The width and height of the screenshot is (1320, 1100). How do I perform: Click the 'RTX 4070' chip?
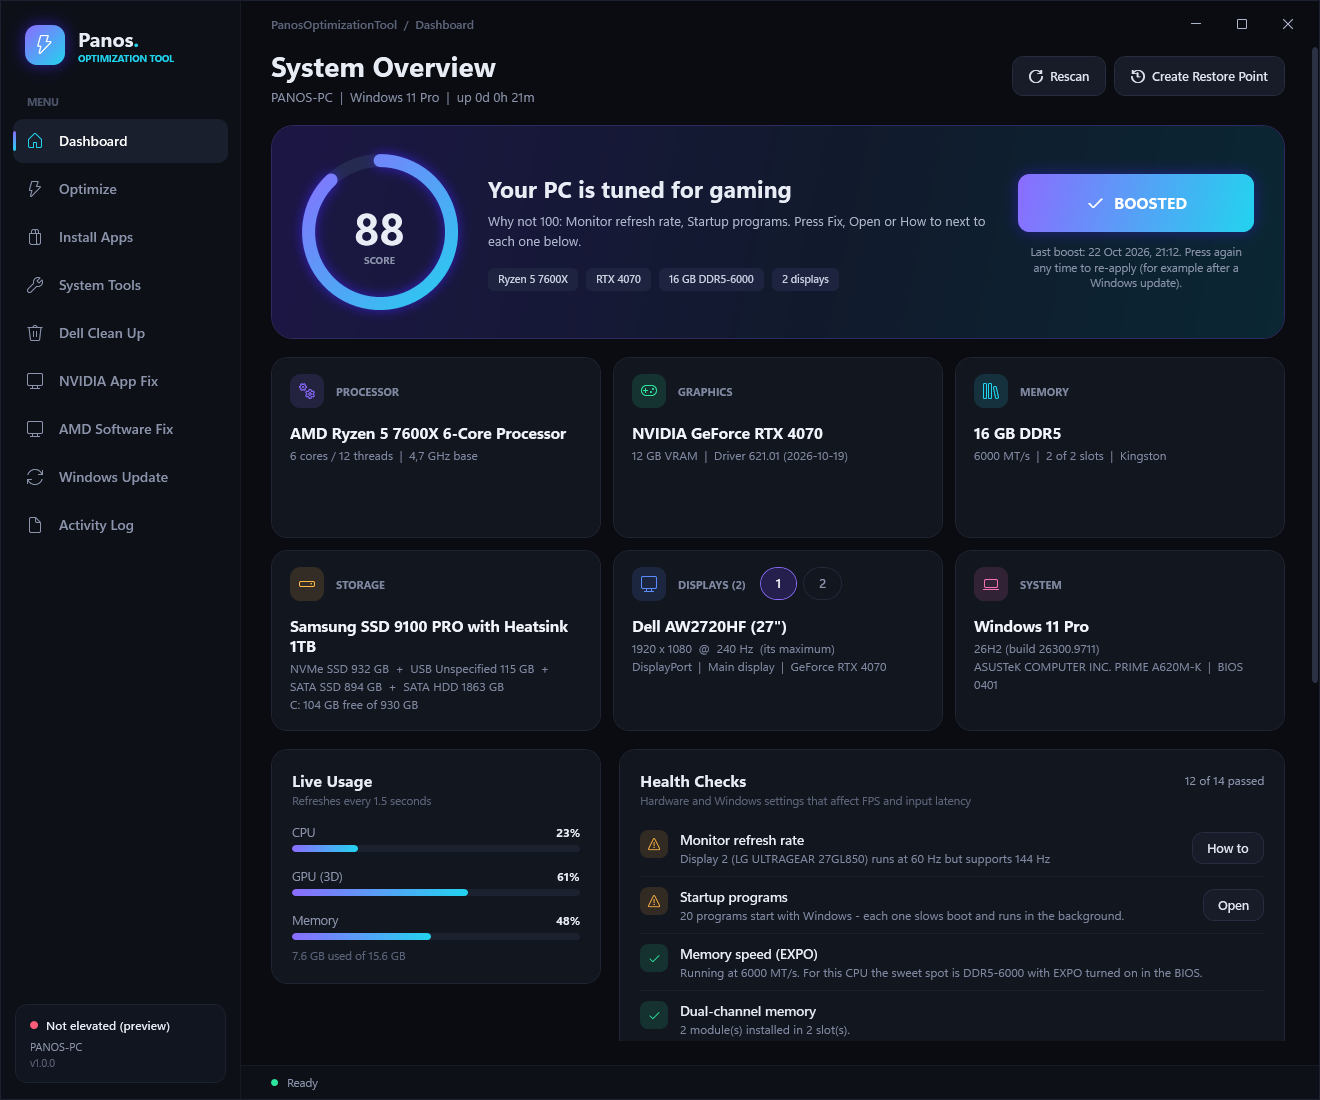click(618, 280)
